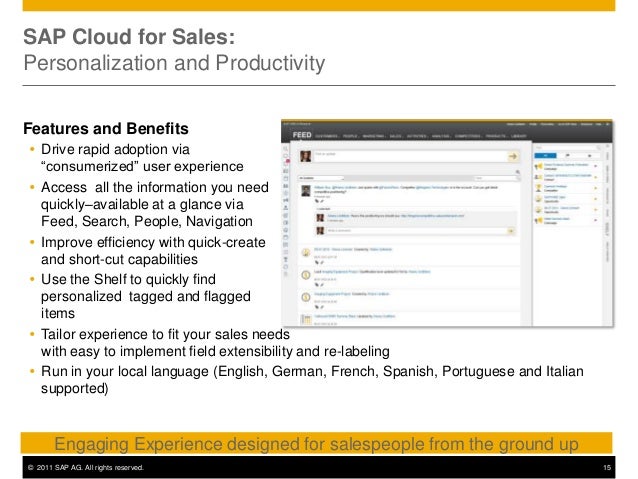Click the post-an-update text box
The width and height of the screenshot is (638, 479).
pyautogui.click(x=409, y=156)
